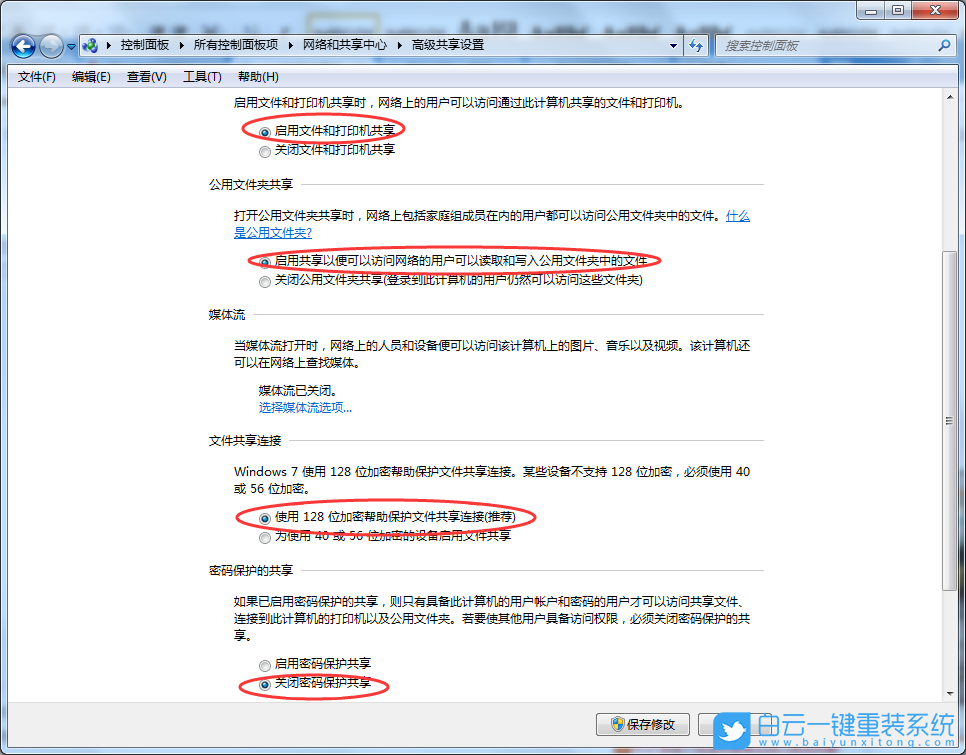Click the network icon at the address bar start
Viewport: 966px width, 755px height.
click(90, 46)
